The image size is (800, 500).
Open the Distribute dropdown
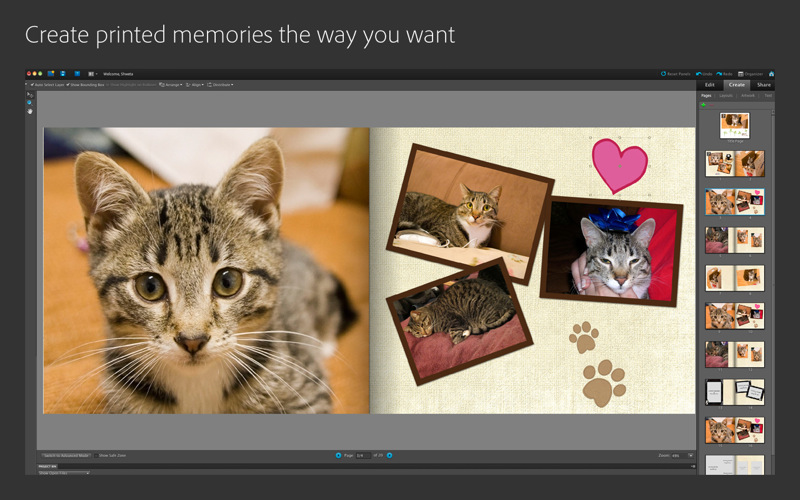[x=221, y=85]
